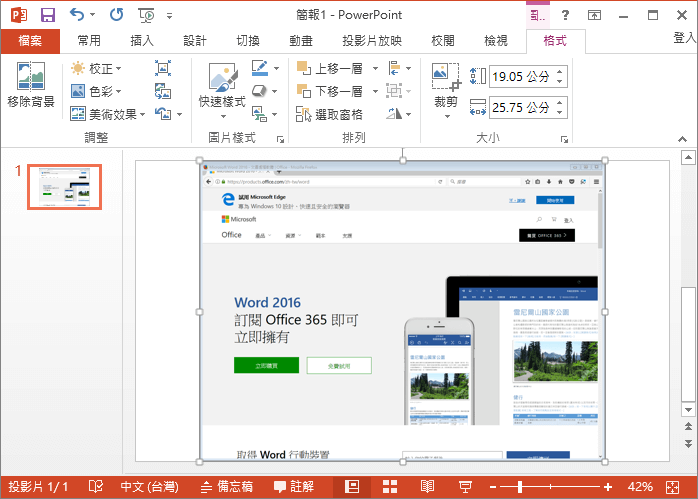Click zoom in plus button
The image size is (698, 499).
(608, 487)
